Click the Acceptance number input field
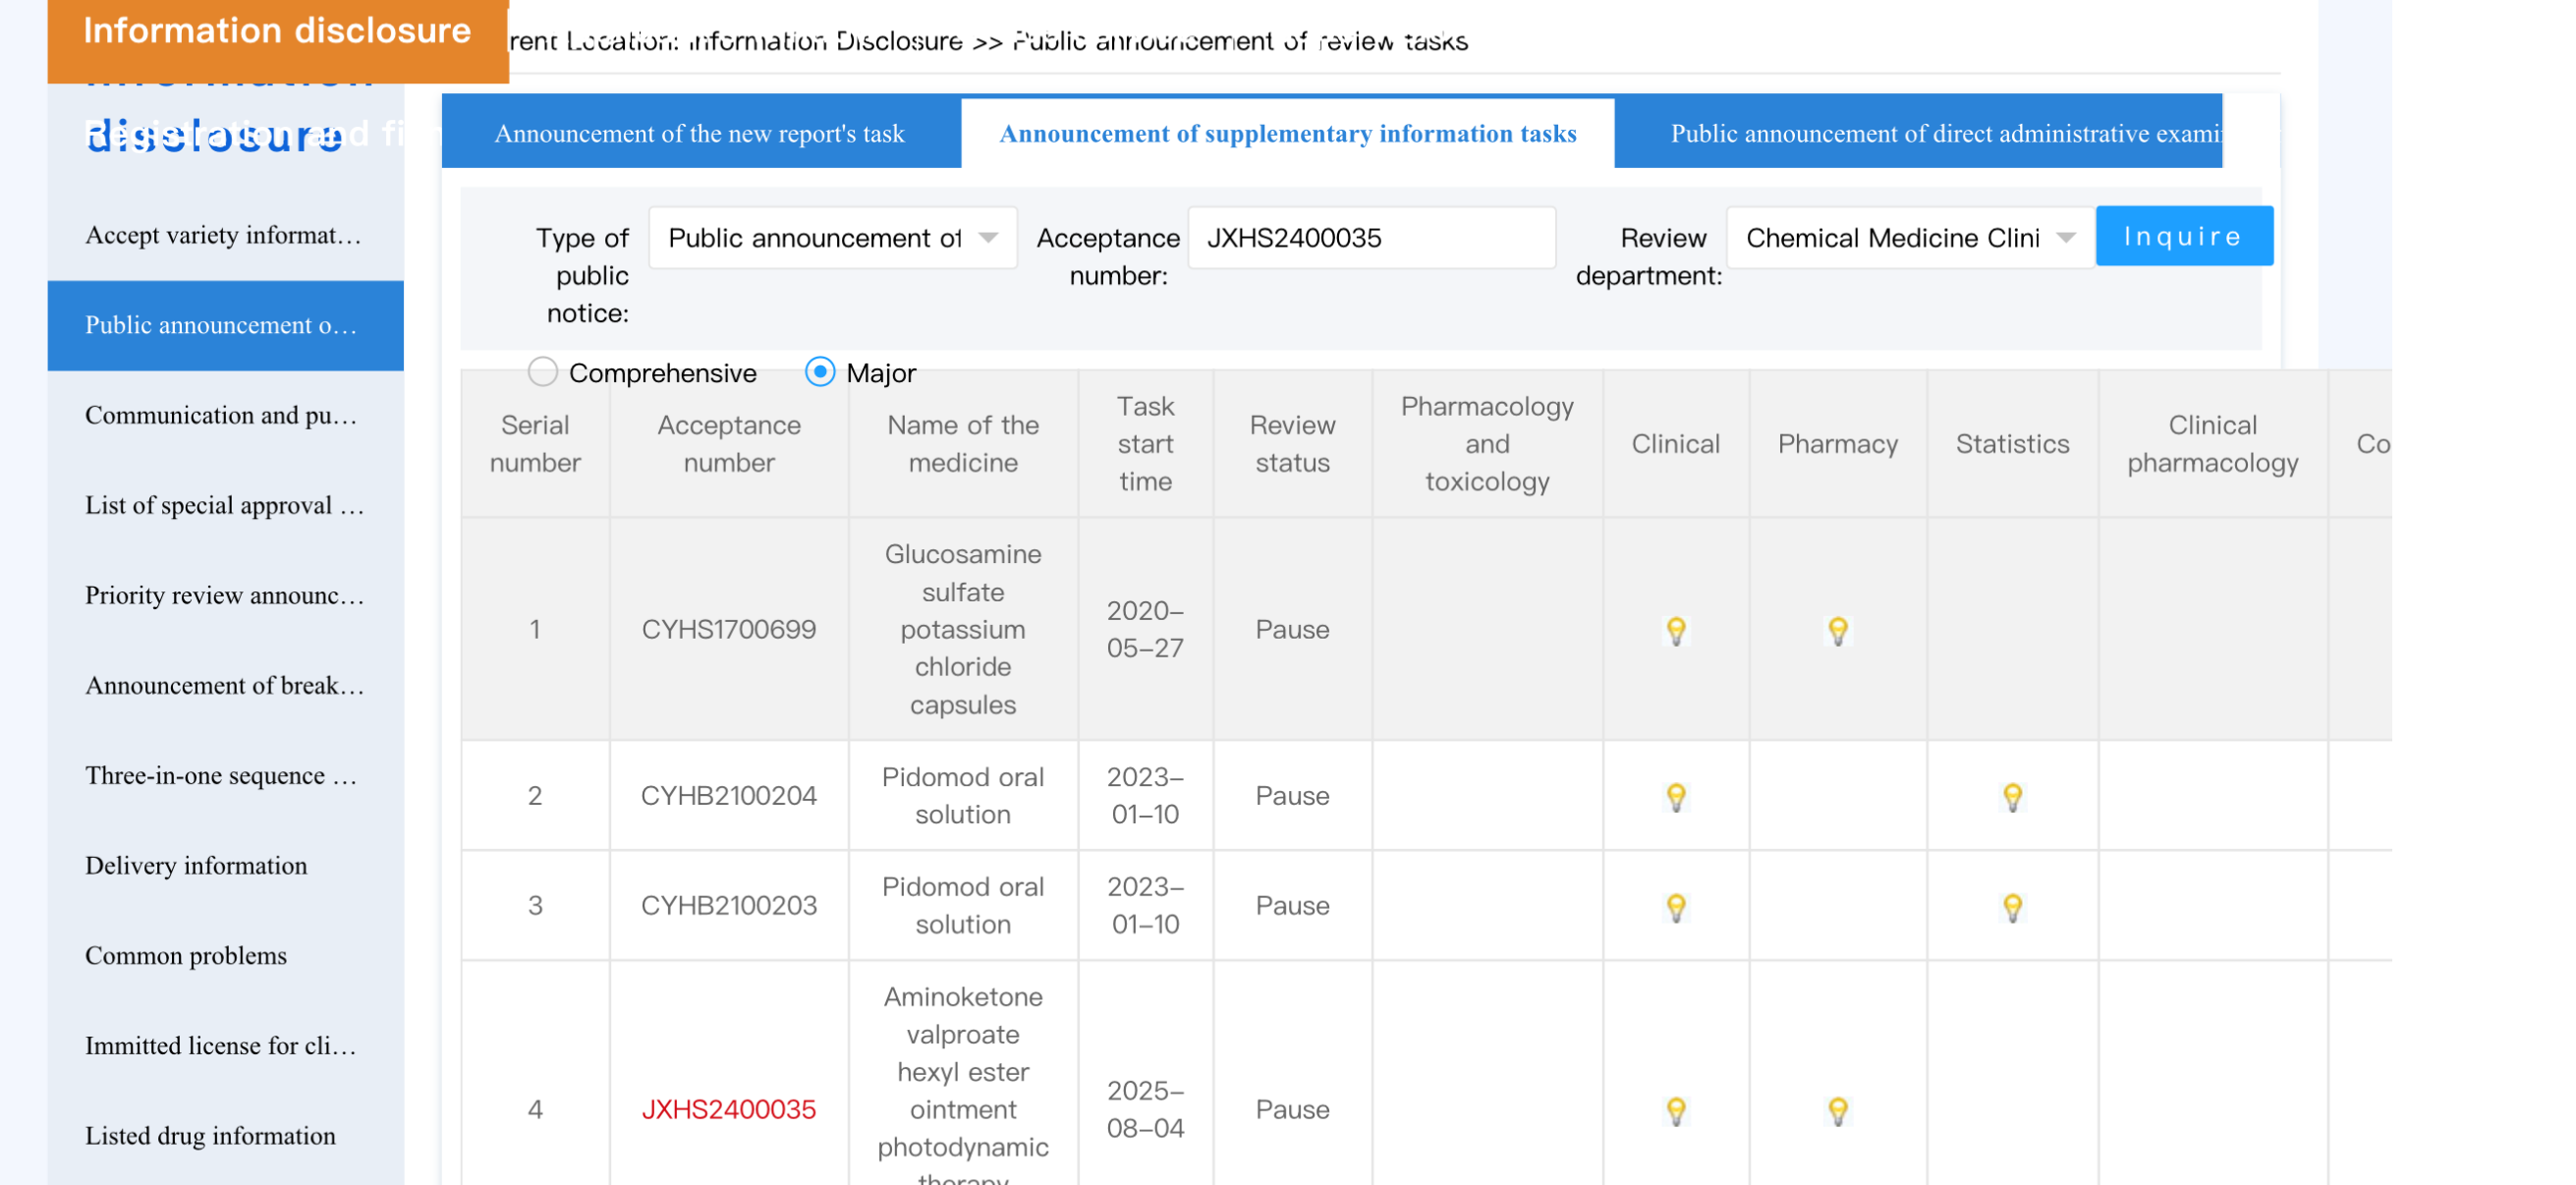Image resolution: width=2576 pixels, height=1185 pixels. pyautogui.click(x=1371, y=238)
